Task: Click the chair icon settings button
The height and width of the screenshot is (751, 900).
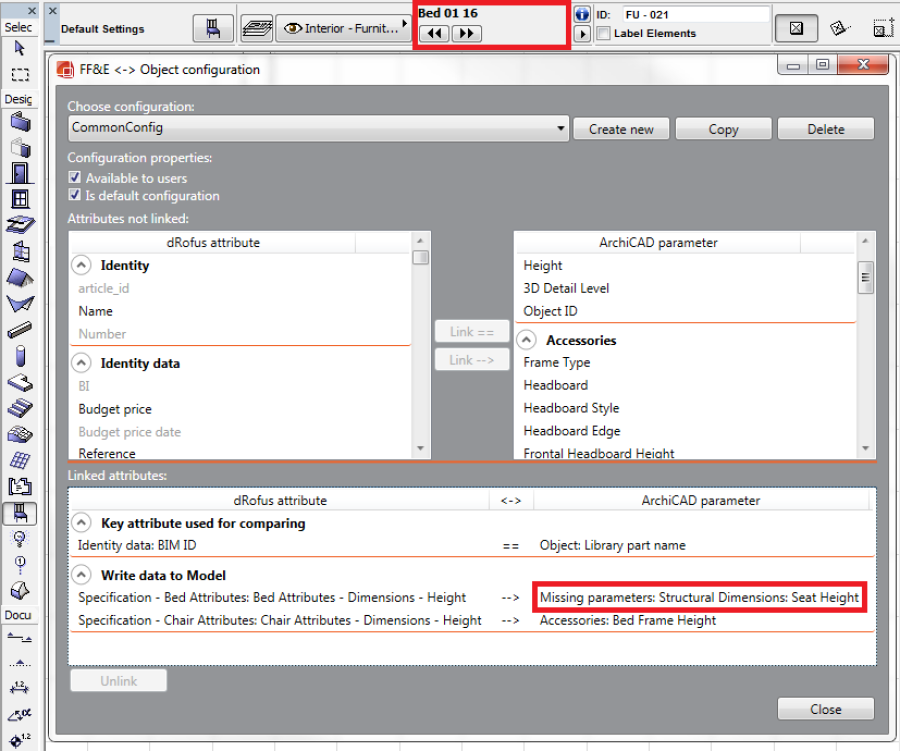Action: [213, 28]
